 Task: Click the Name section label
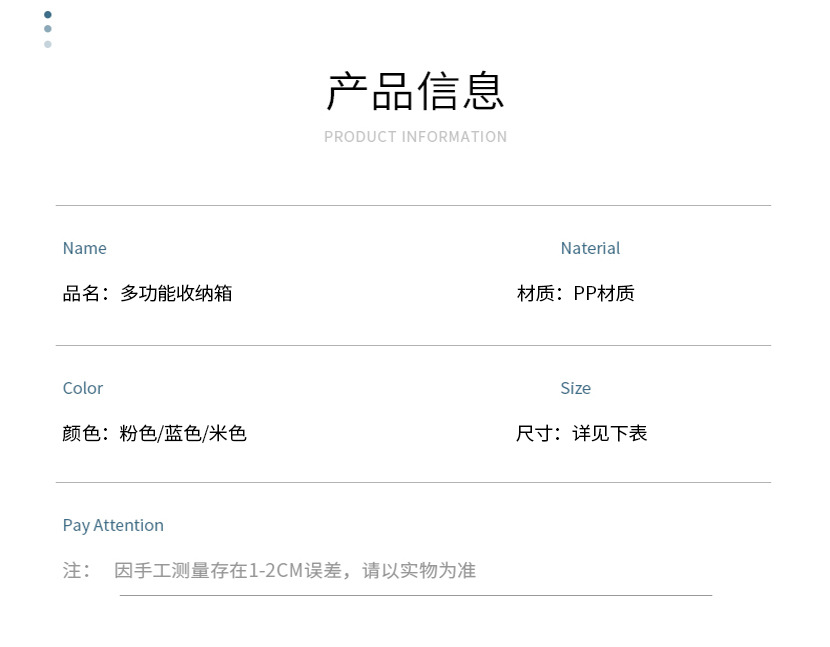84,248
